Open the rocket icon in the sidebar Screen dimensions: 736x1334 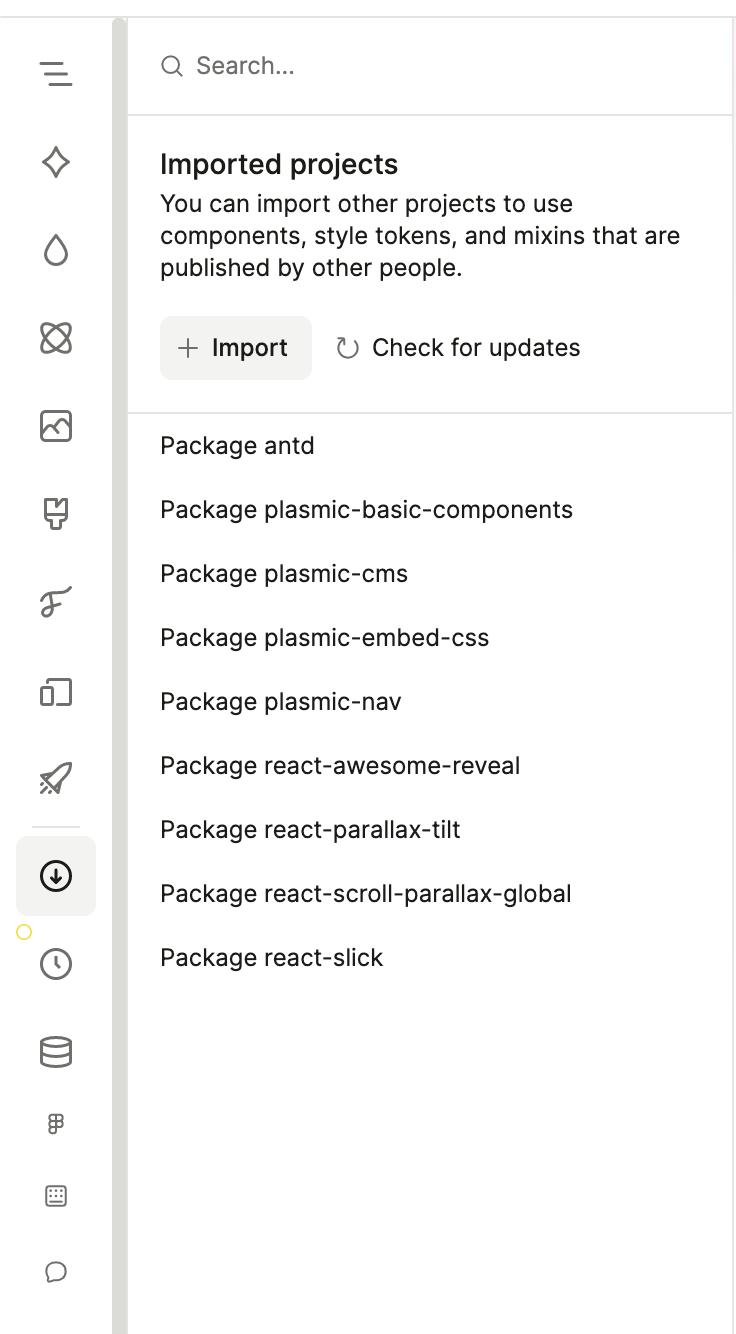click(56, 779)
